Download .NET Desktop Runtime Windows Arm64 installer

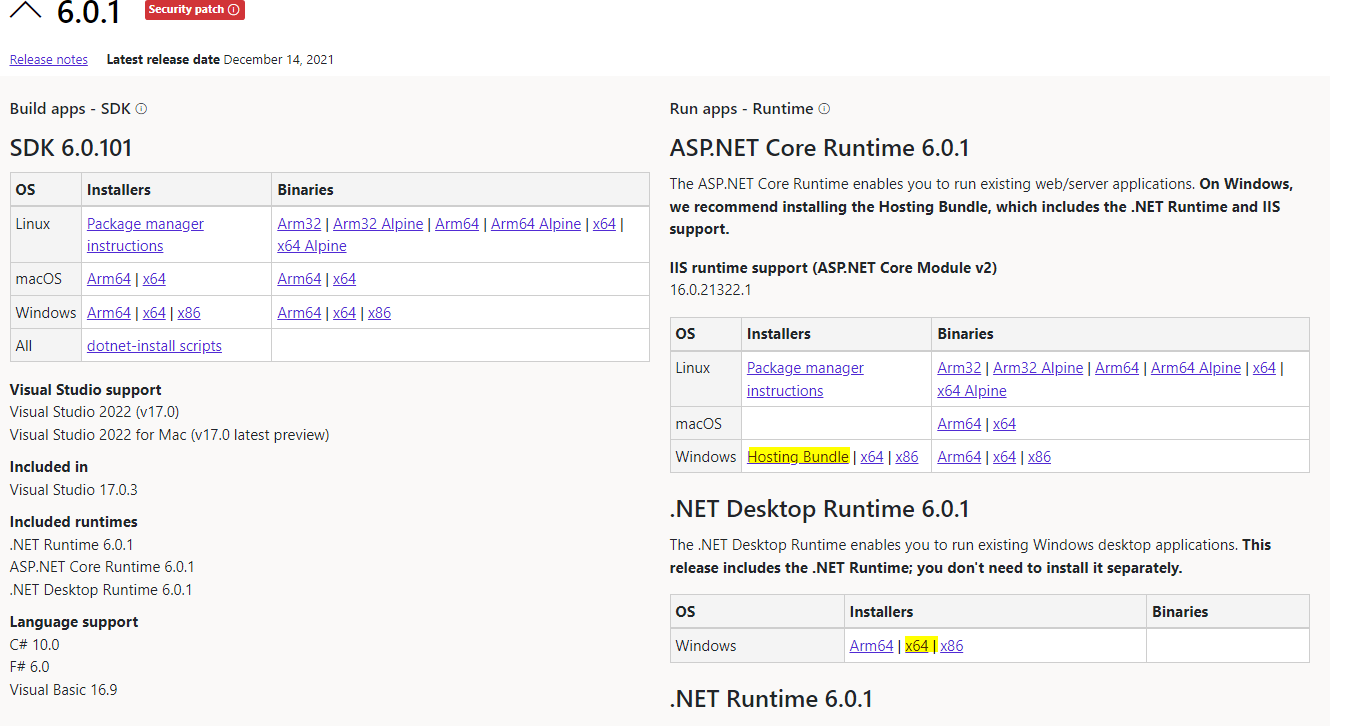pos(871,646)
